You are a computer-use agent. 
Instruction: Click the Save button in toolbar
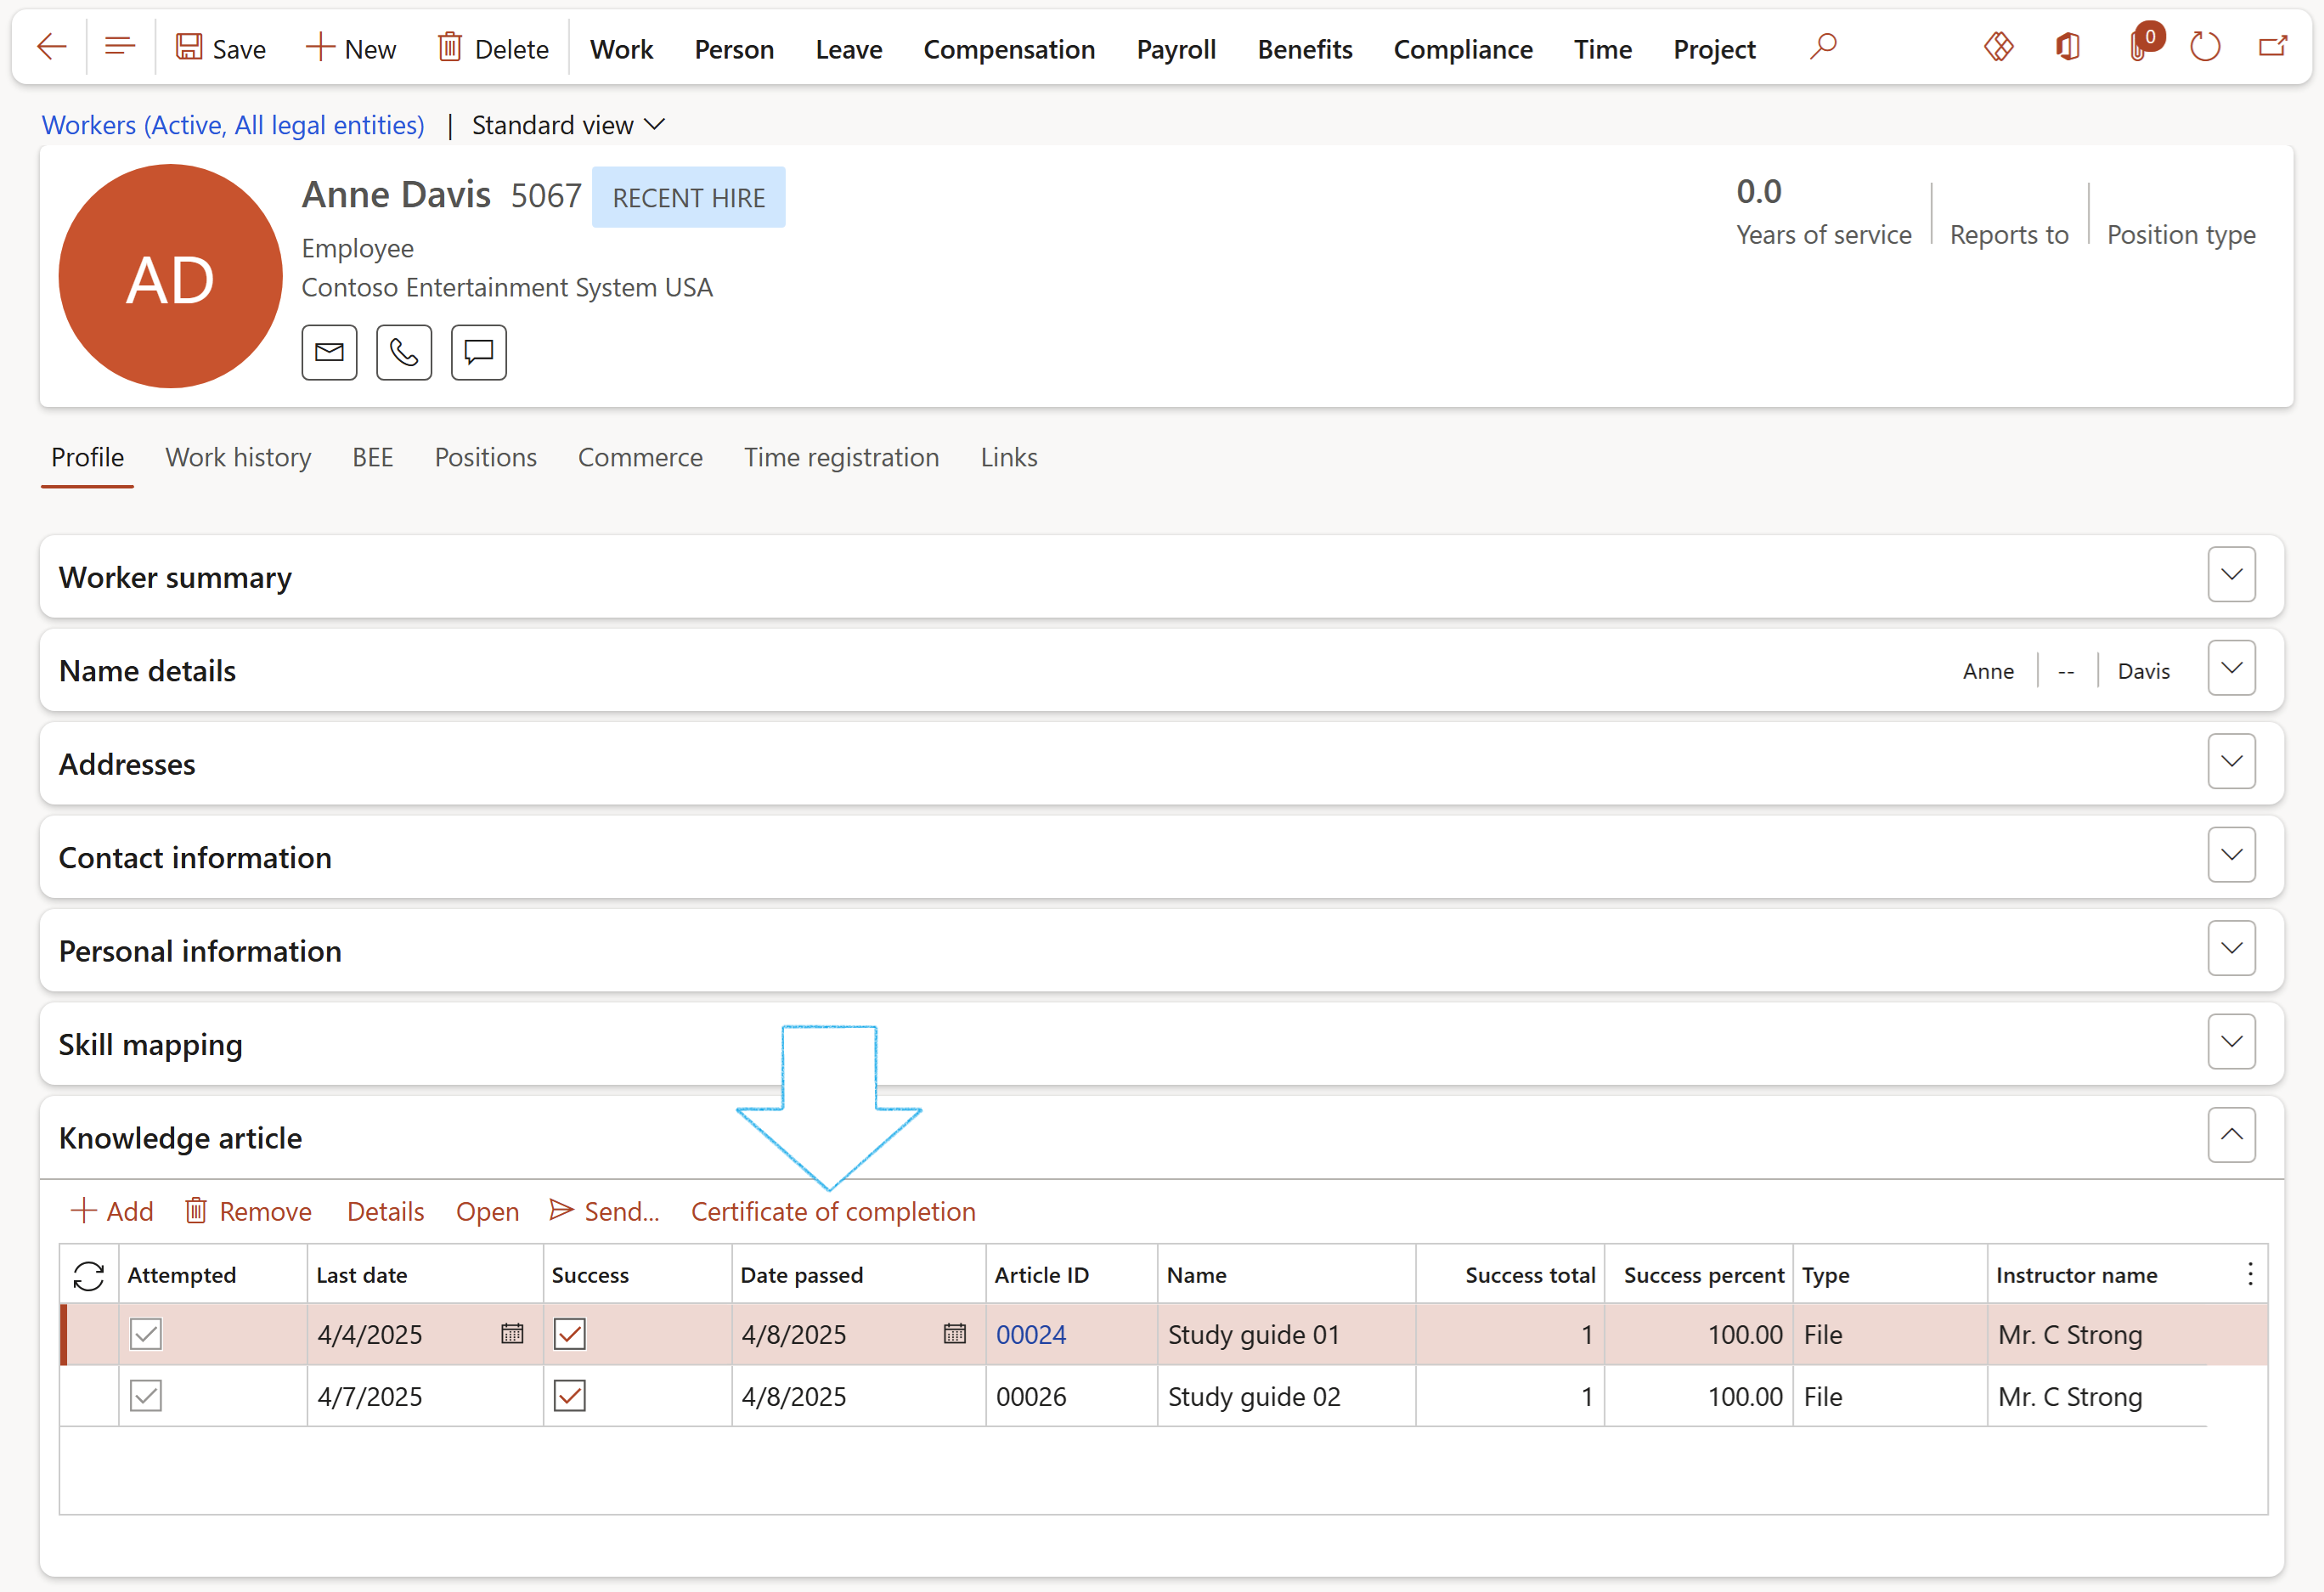(221, 48)
